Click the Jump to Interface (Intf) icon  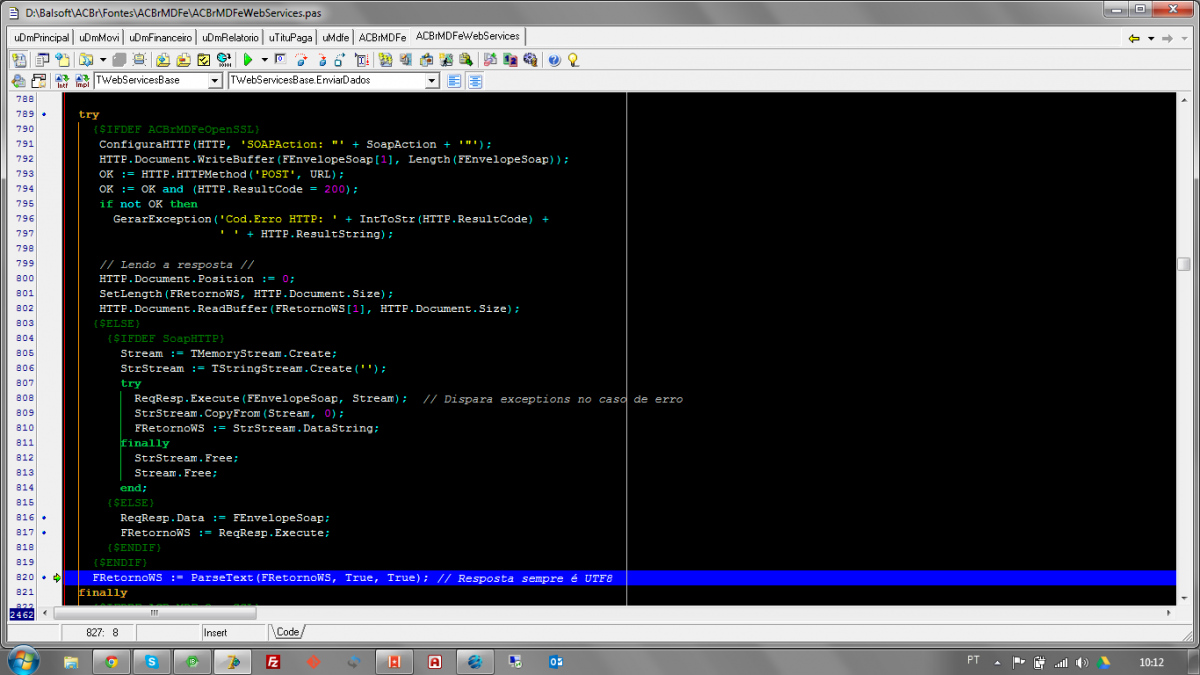61,80
